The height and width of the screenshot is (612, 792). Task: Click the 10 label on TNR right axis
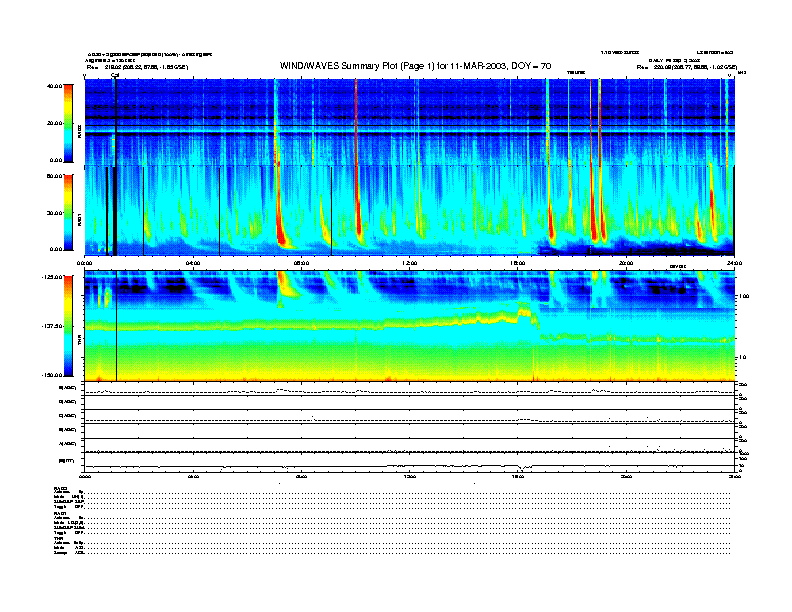[x=742, y=358]
